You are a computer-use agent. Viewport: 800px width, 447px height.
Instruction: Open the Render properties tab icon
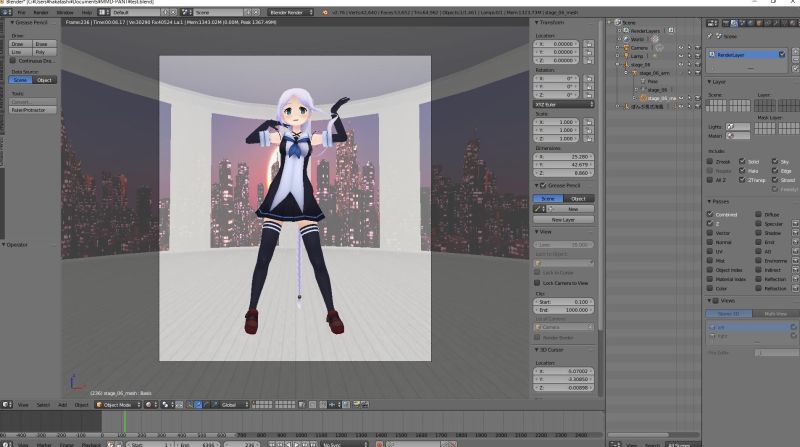(x=726, y=23)
